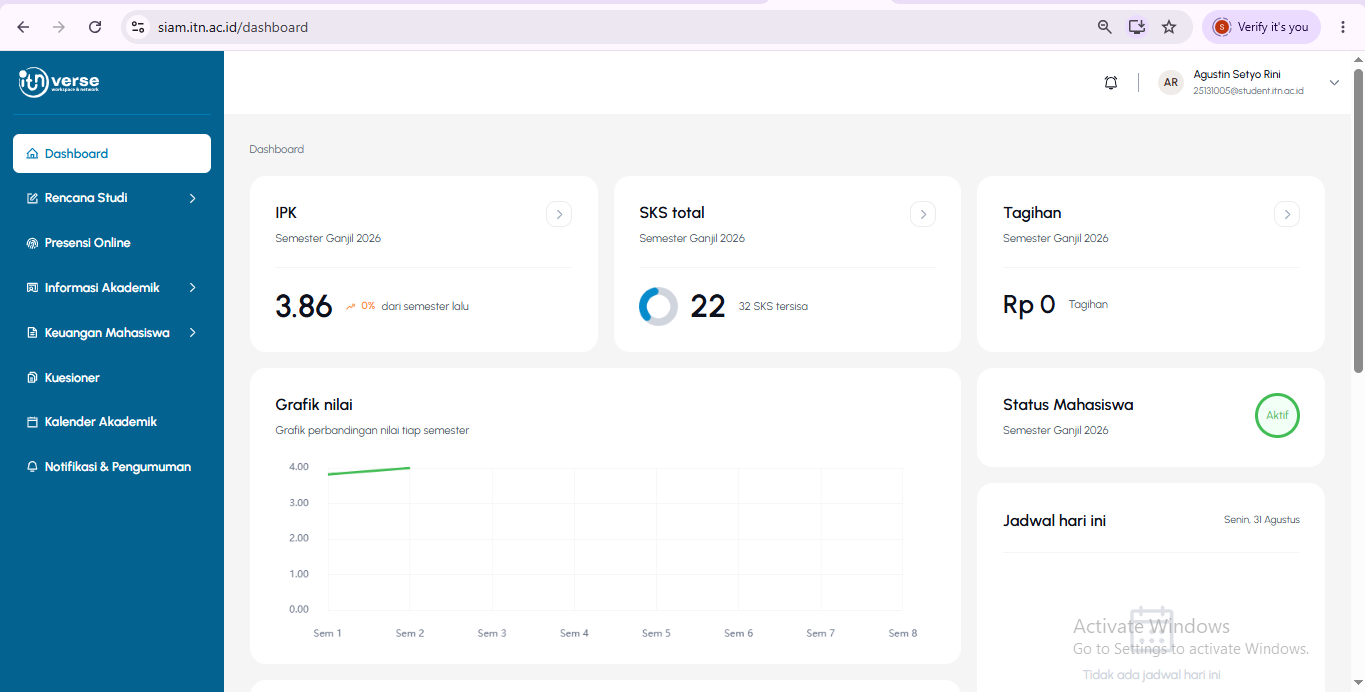Click the ITN verse logo
The width and height of the screenshot is (1365, 692).
click(x=59, y=82)
